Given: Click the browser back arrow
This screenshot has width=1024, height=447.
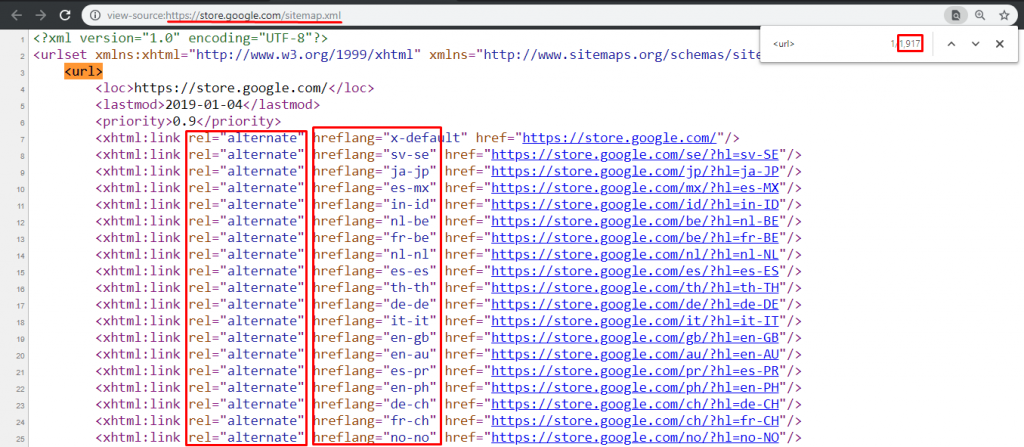Looking at the screenshot, I should click(14, 16).
